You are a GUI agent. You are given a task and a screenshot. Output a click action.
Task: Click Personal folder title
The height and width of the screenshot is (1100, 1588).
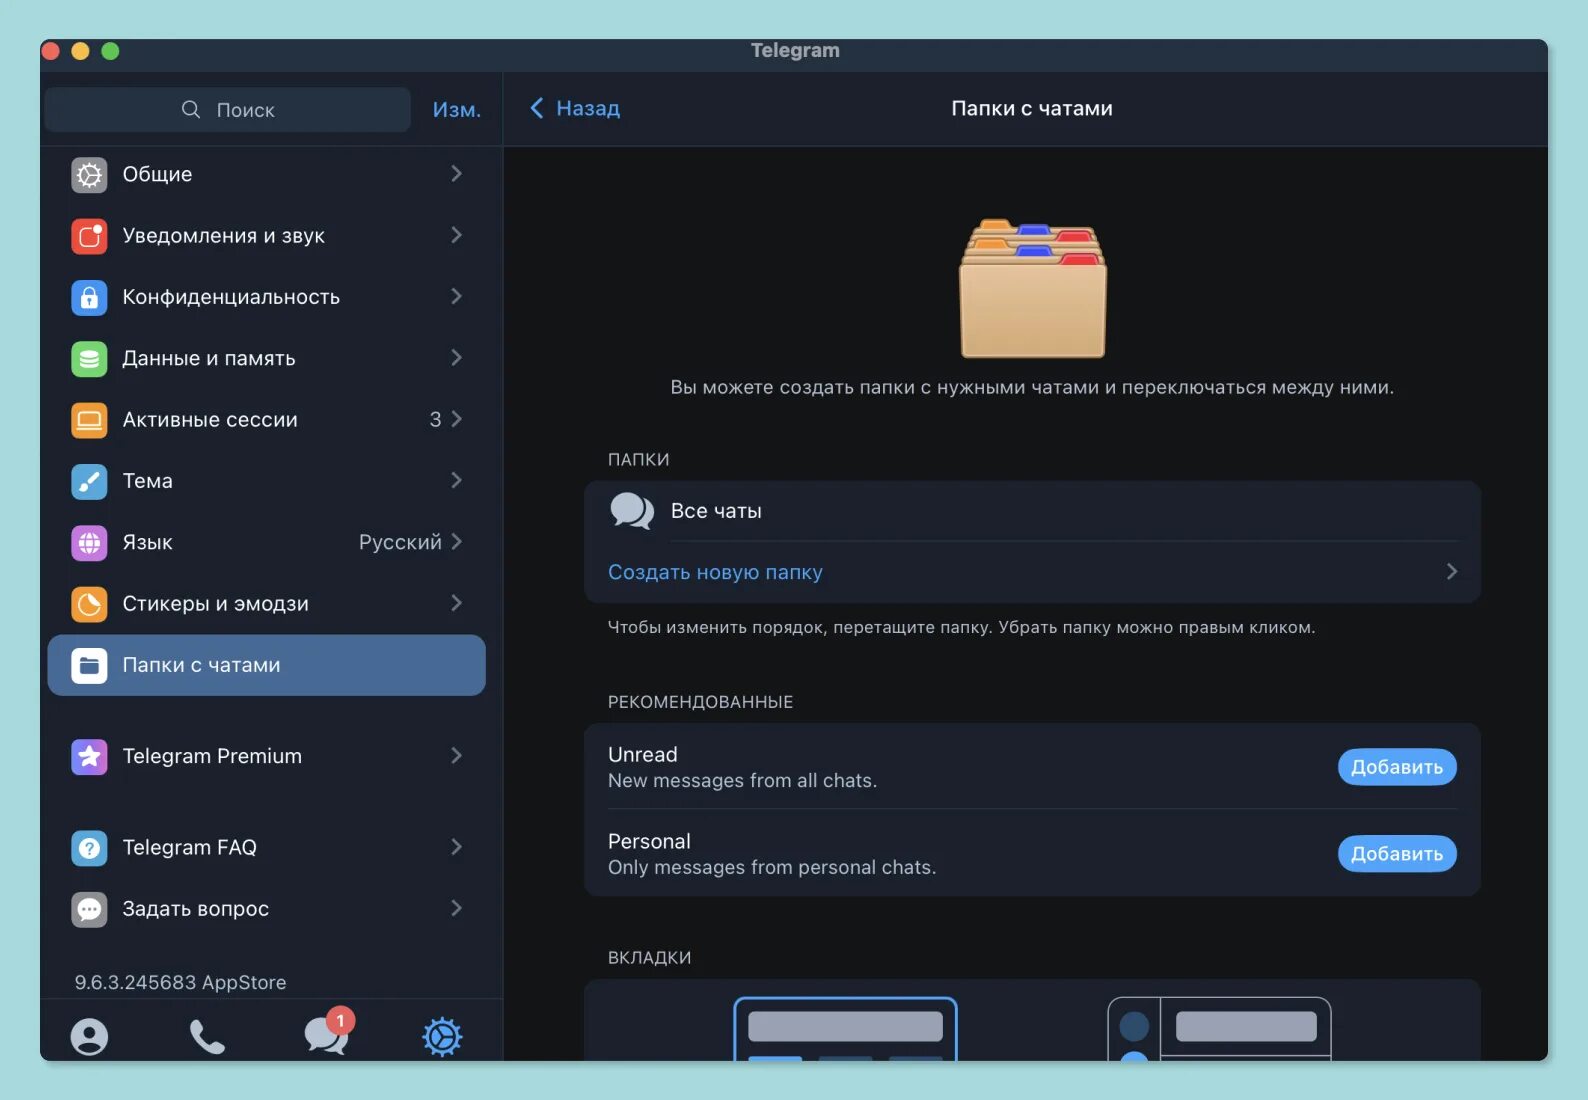pos(650,841)
